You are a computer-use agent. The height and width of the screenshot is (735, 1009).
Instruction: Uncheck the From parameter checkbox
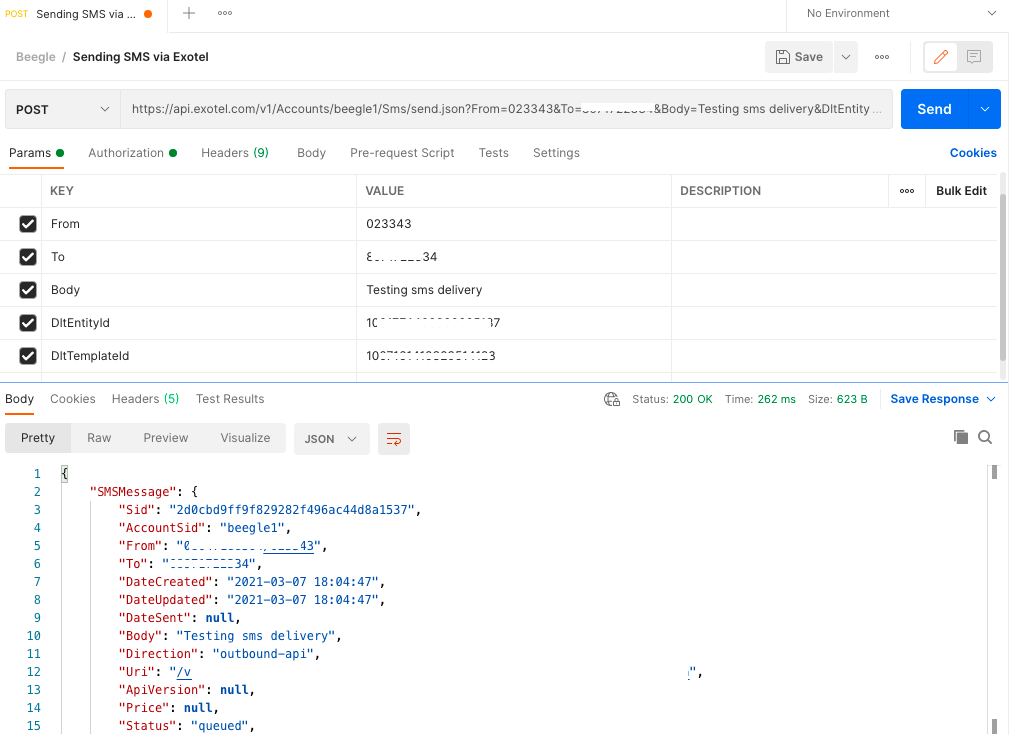click(x=28, y=224)
